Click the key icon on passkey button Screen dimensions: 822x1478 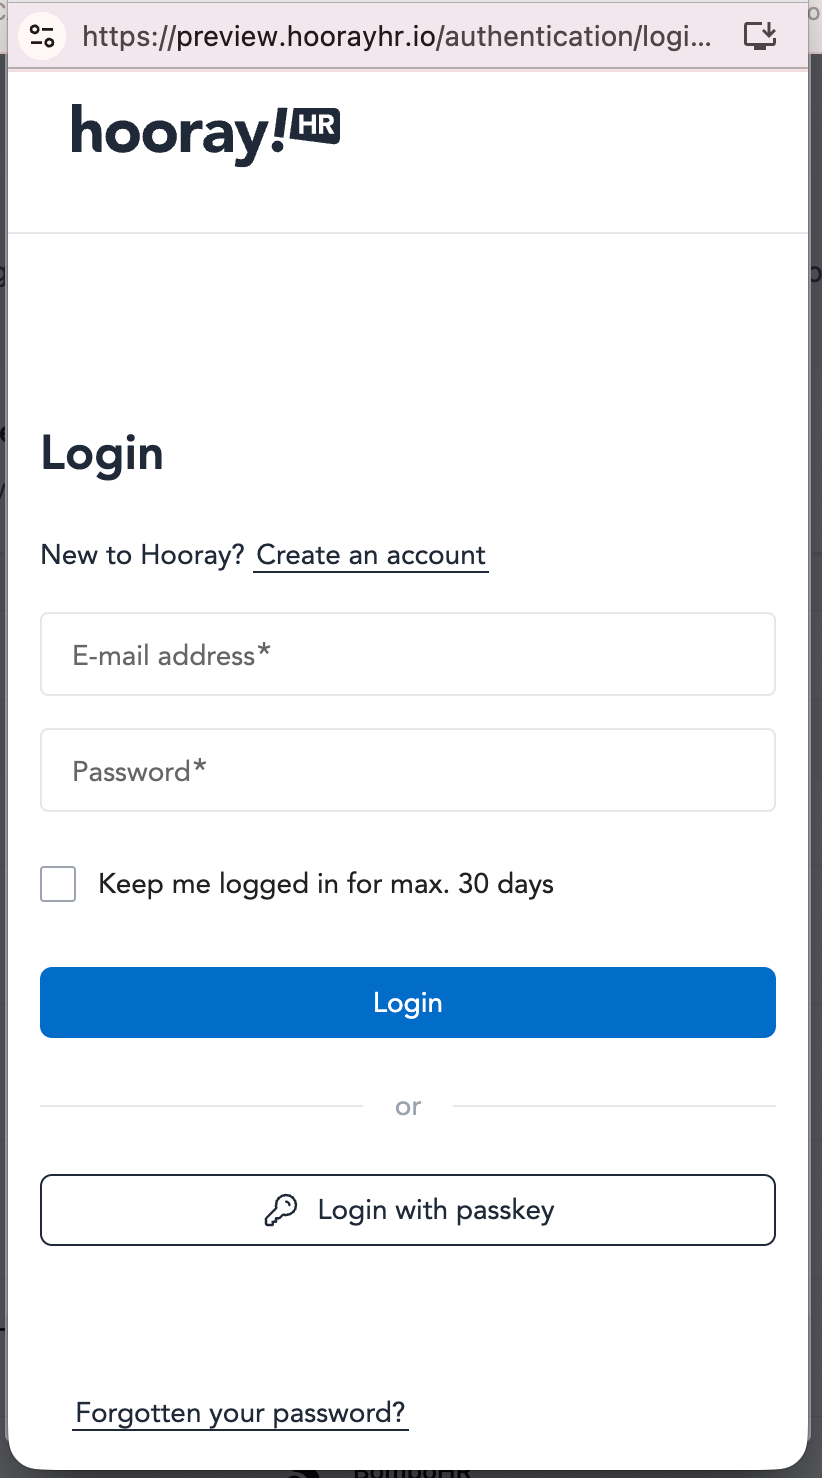(x=281, y=1210)
